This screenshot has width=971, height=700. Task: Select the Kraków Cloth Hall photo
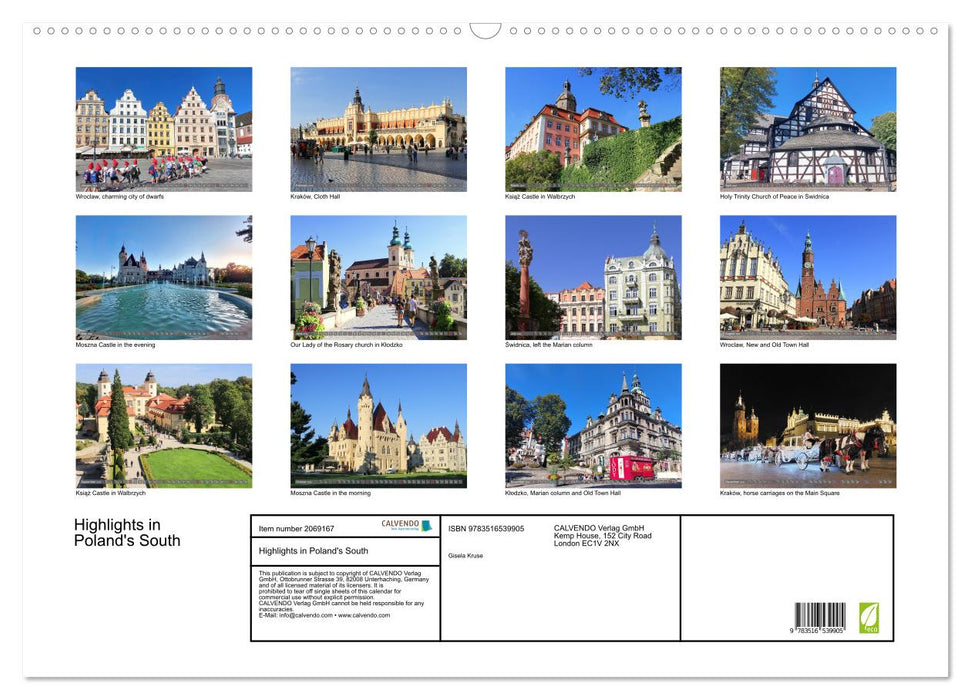(x=377, y=128)
